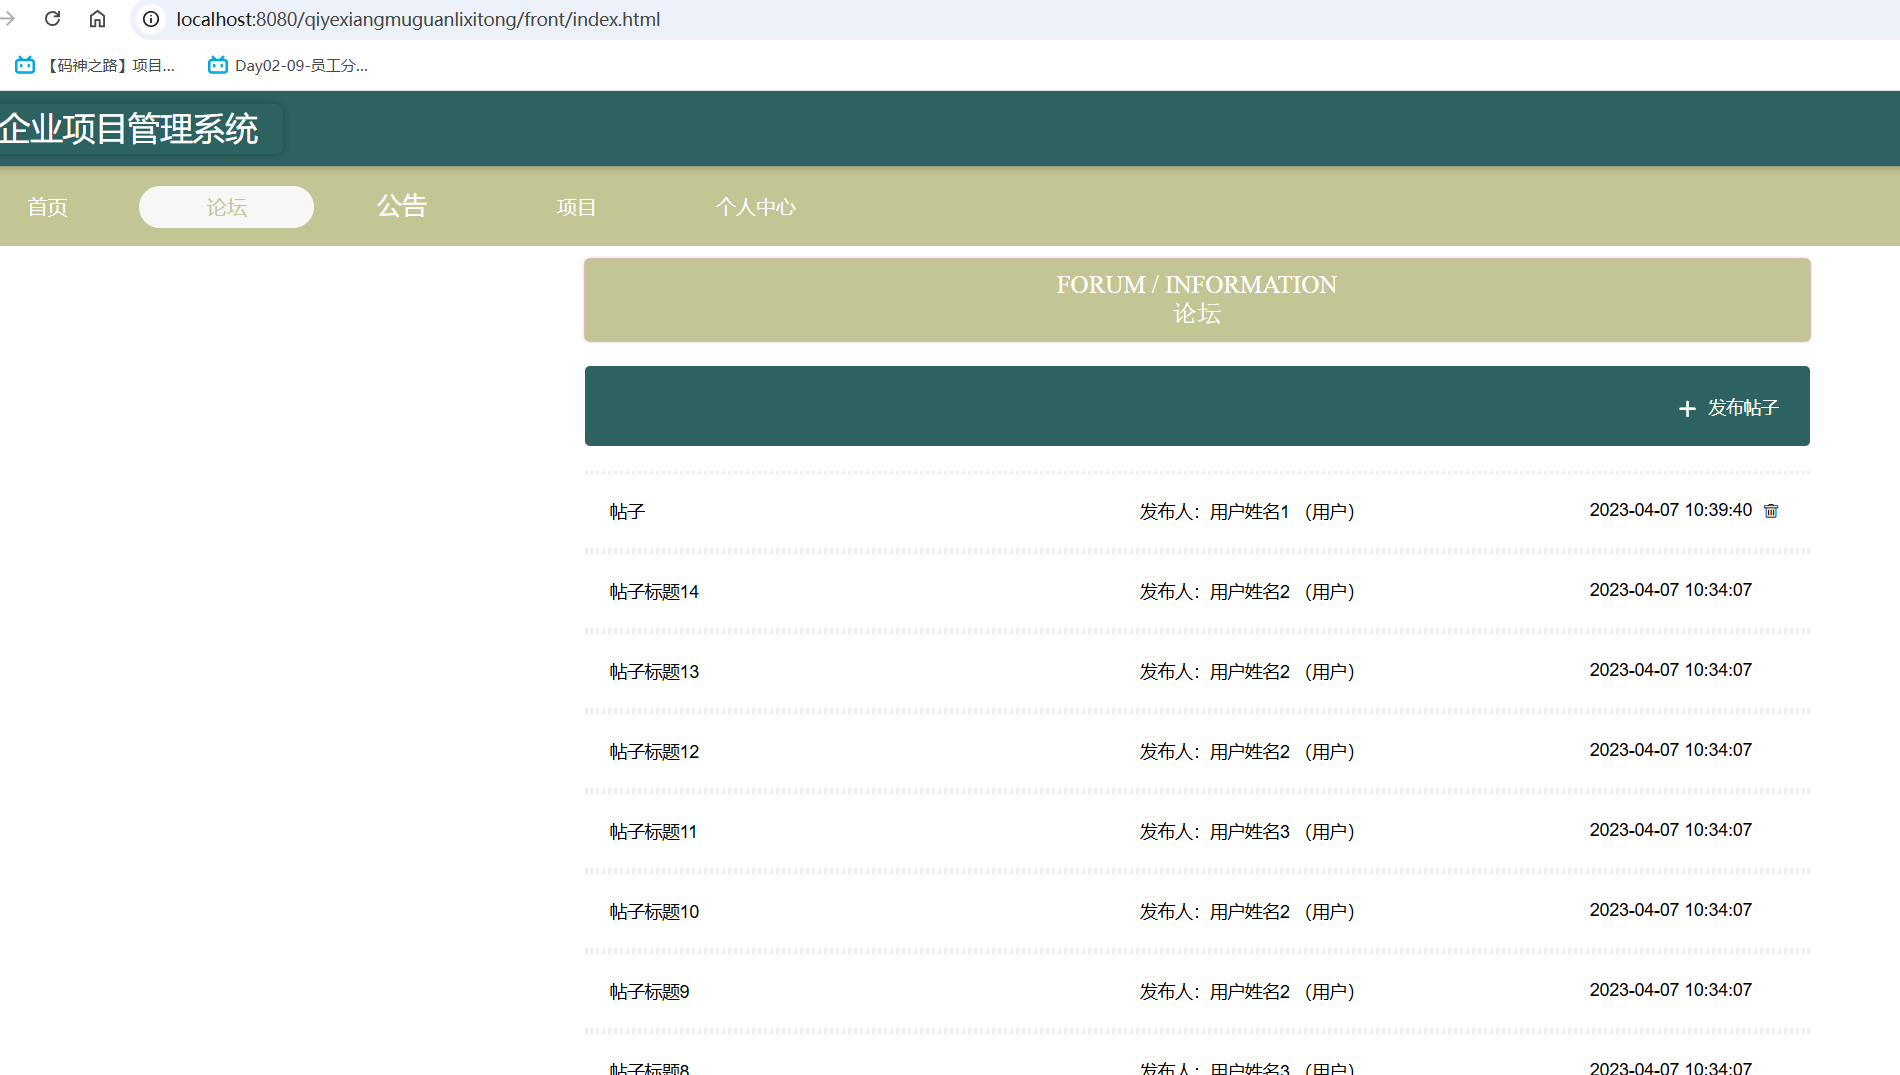Image resolution: width=1900 pixels, height=1075 pixels.
Task: Click author 用户姓名1 on the 帖子 row
Action: 1250,512
